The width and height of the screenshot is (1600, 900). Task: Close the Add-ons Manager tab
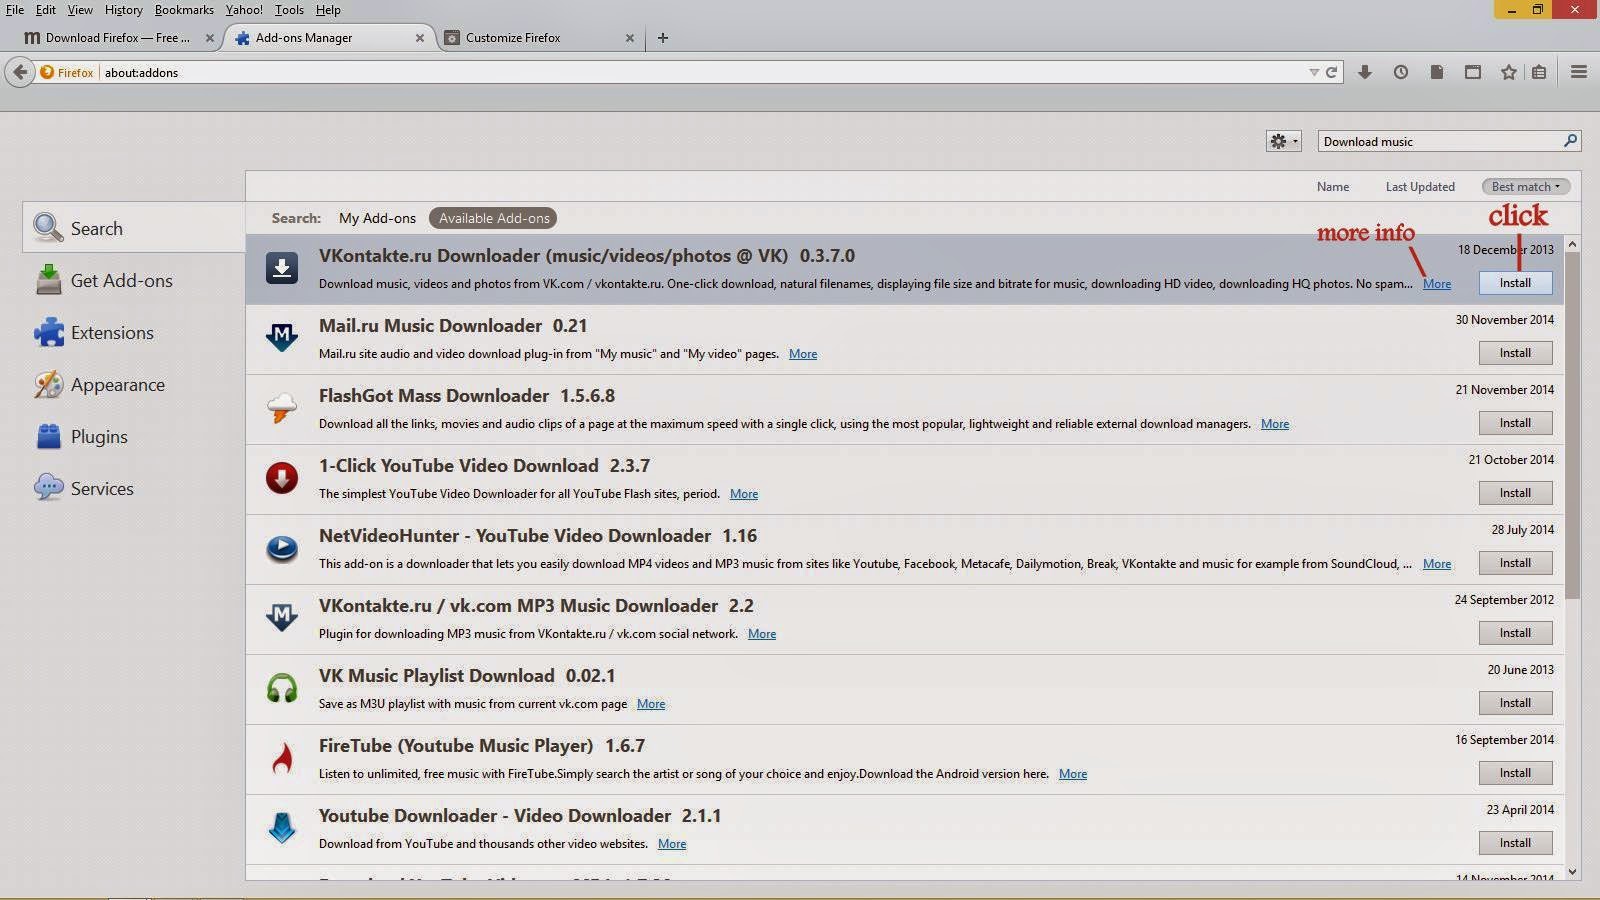point(420,38)
